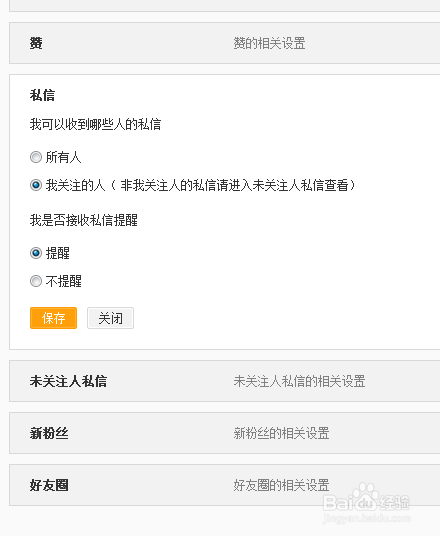Choose the 不提醒 radio button
Image resolution: width=440 pixels, height=536 pixels.
(x=36, y=281)
